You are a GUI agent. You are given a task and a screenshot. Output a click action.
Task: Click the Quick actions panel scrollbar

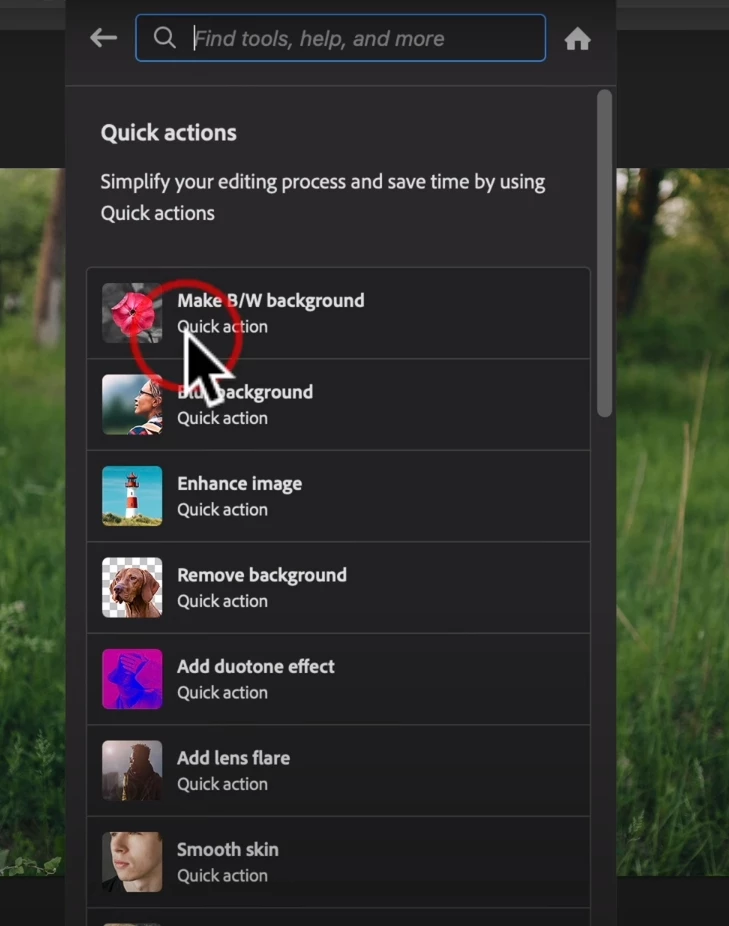[x=604, y=253]
